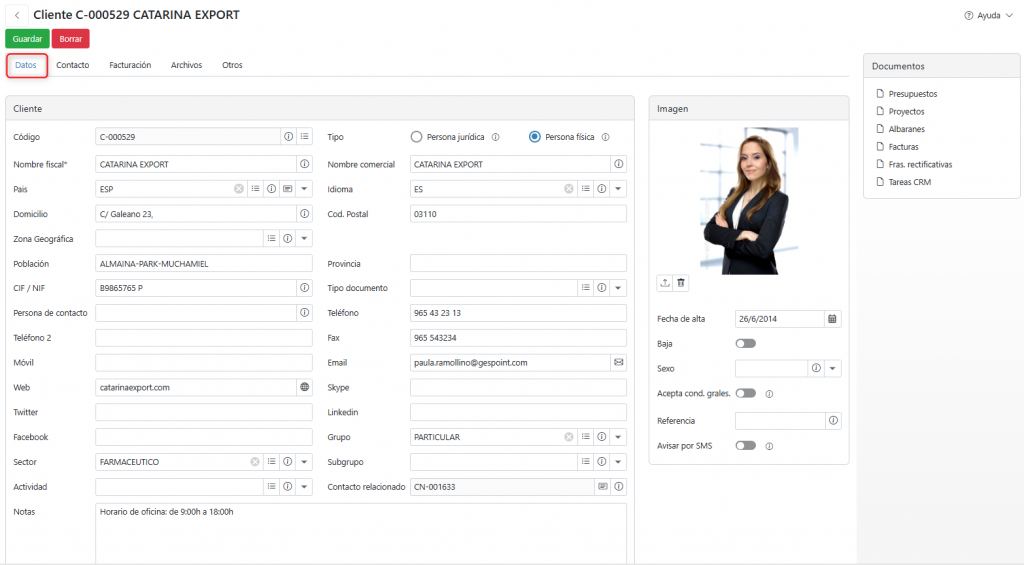The image size is (1024, 565).
Task: Clear the País field with the X icon
Action: tap(239, 188)
